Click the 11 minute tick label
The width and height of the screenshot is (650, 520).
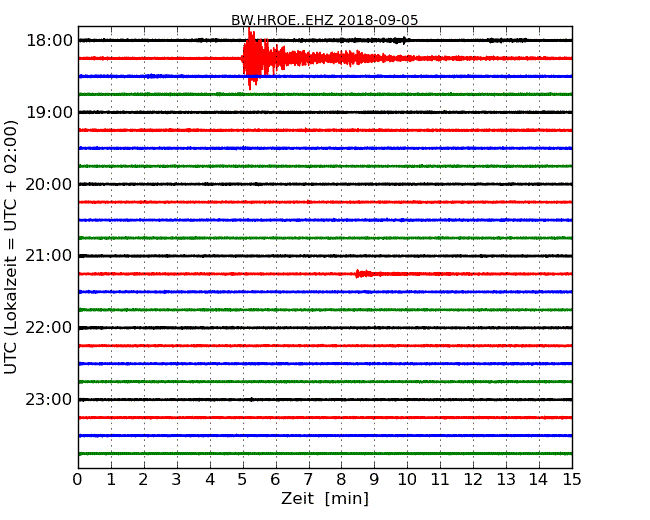click(440, 480)
